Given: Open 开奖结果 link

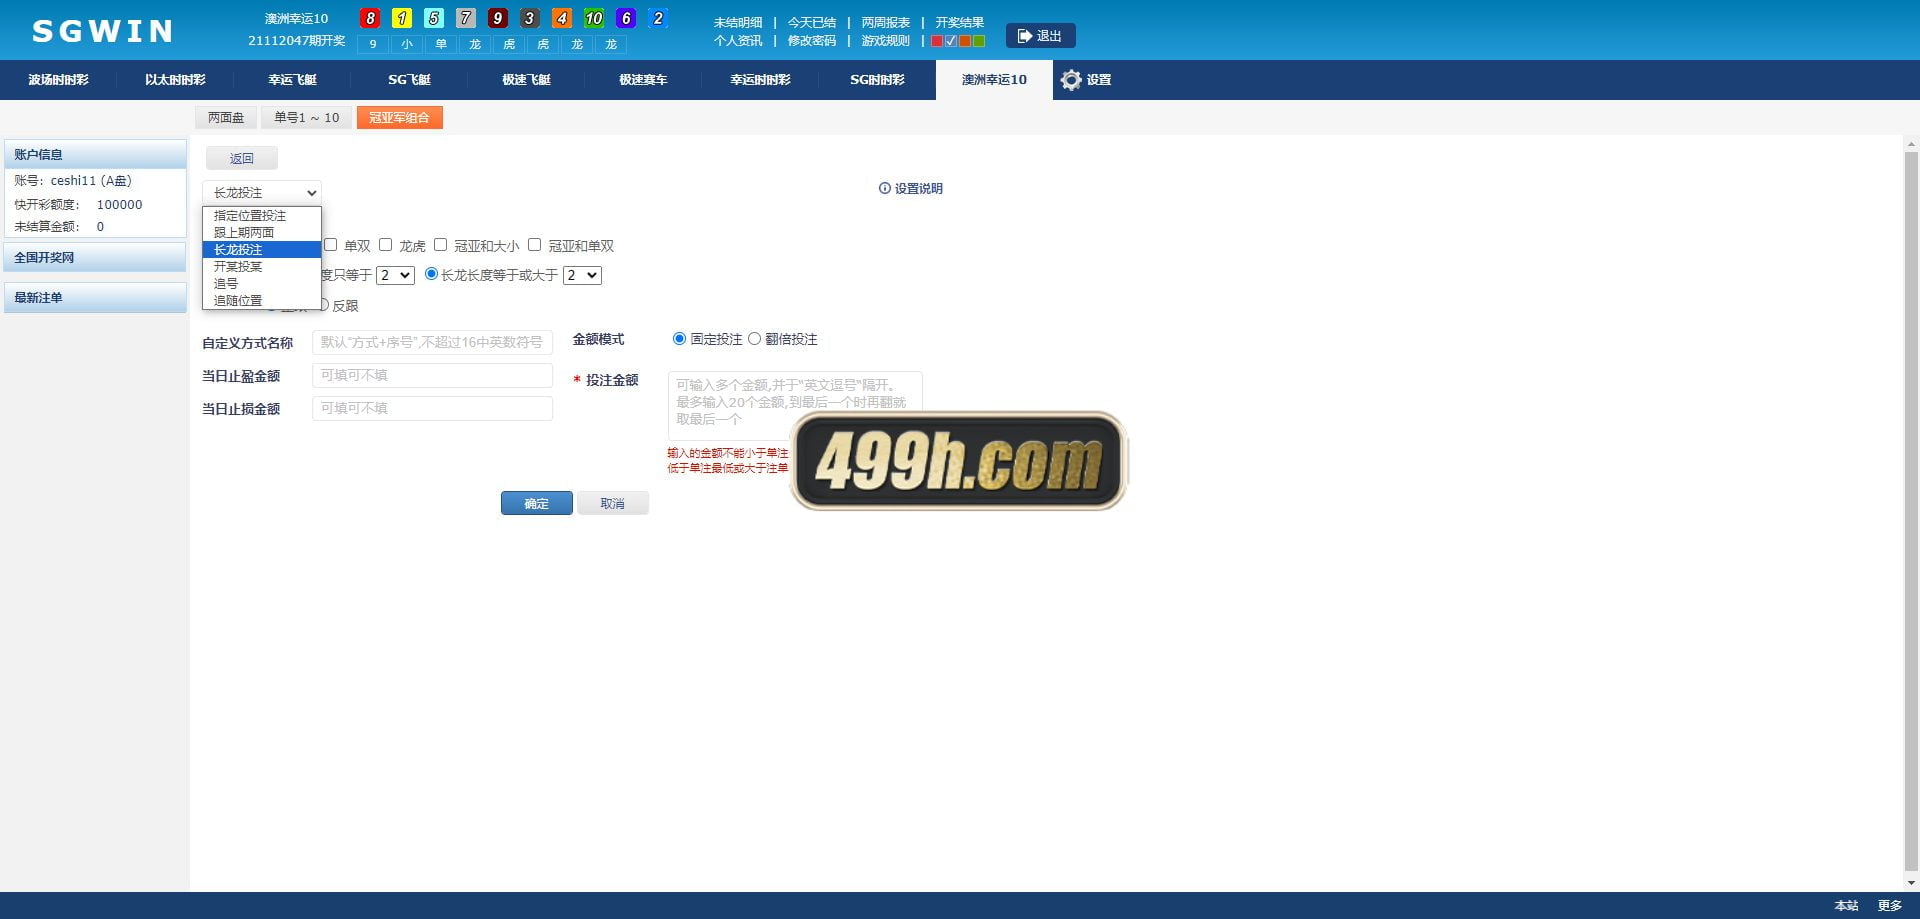Looking at the screenshot, I should point(959,22).
